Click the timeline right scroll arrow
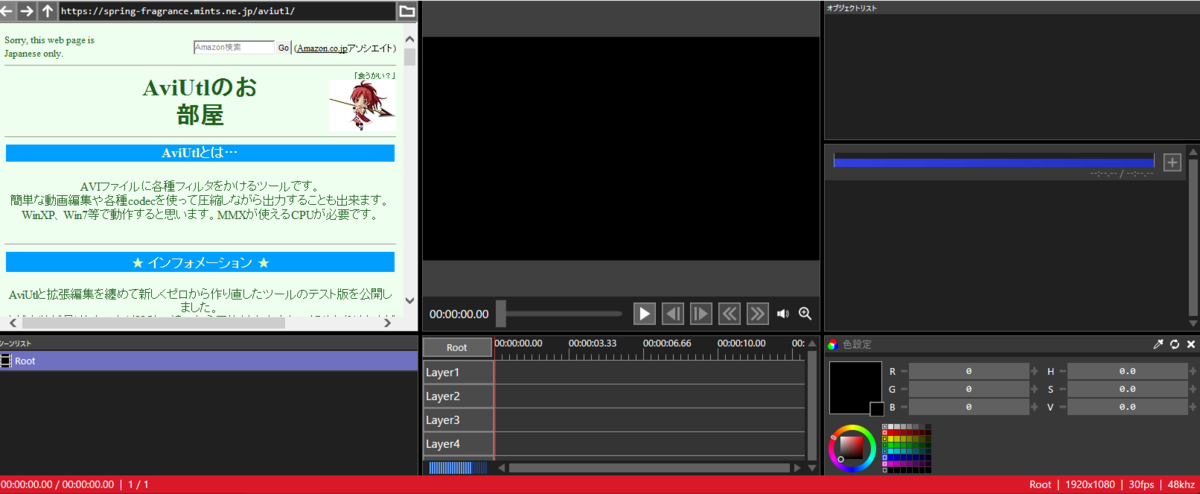 click(x=797, y=467)
